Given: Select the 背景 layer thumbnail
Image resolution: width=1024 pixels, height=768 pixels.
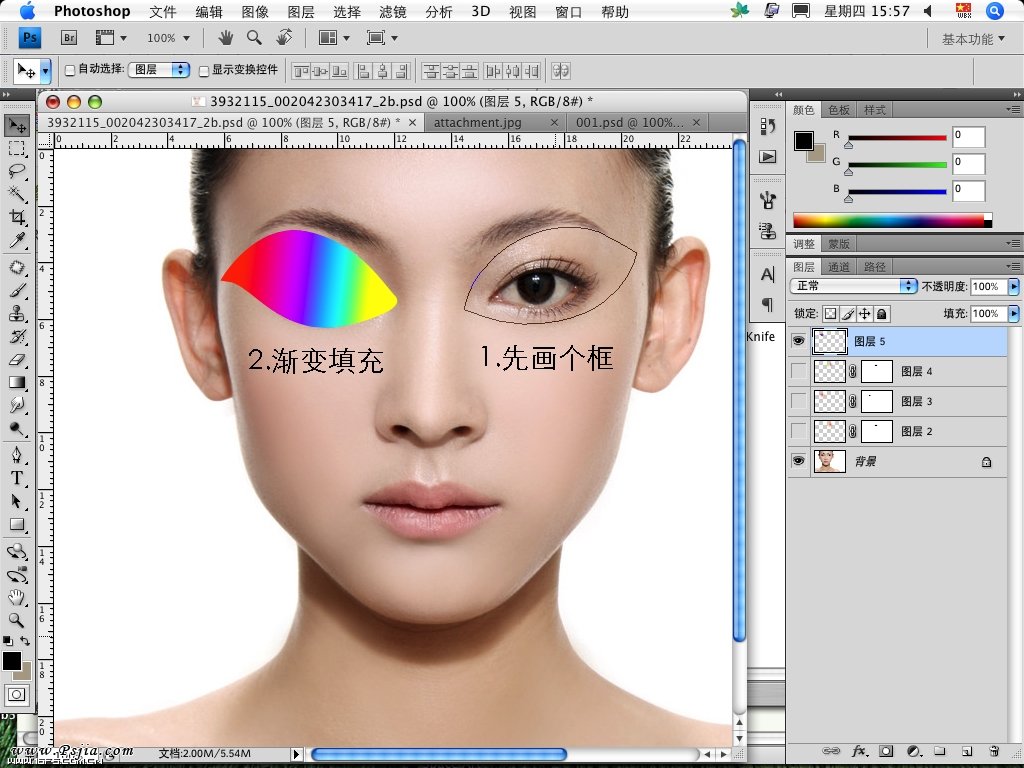Looking at the screenshot, I should click(x=830, y=461).
